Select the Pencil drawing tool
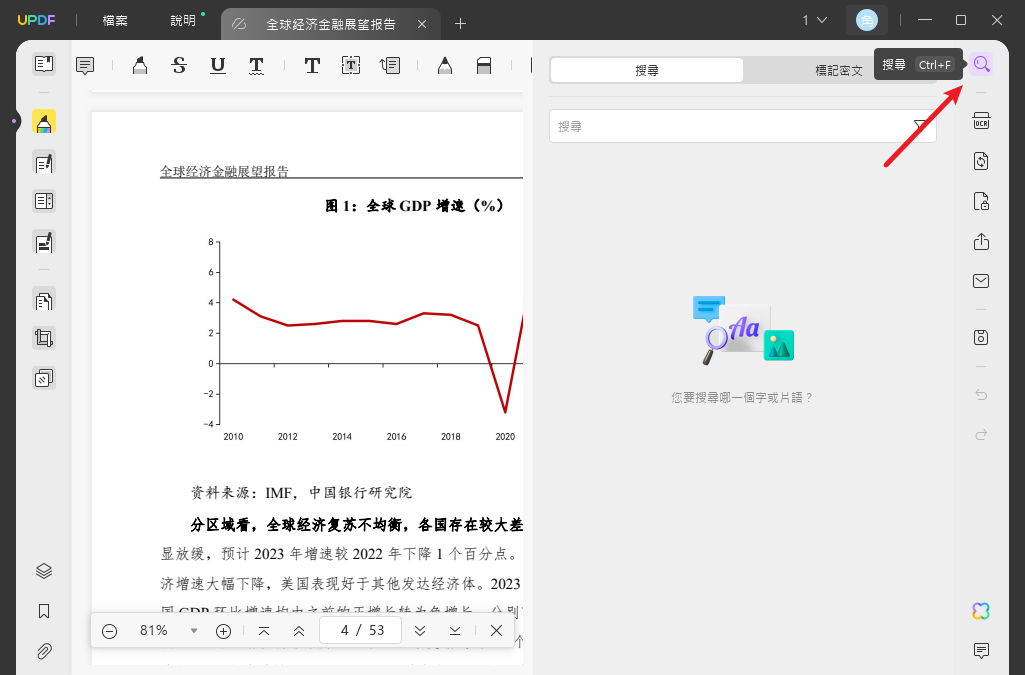Image resolution: width=1025 pixels, height=675 pixels. pyautogui.click(x=444, y=65)
